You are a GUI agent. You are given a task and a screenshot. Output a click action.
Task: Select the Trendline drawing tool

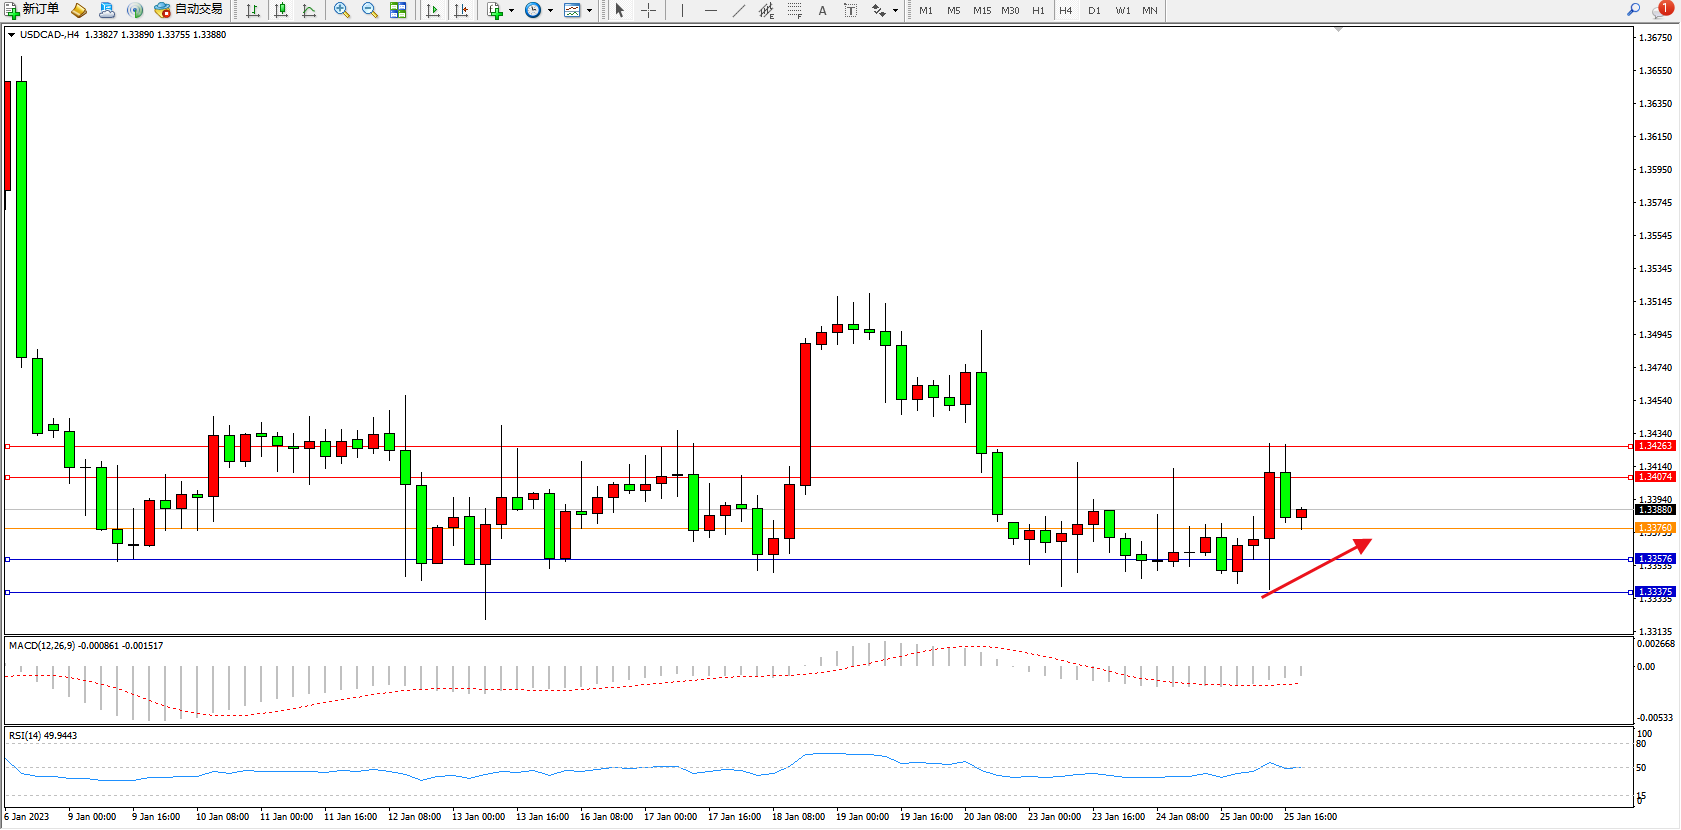738,10
